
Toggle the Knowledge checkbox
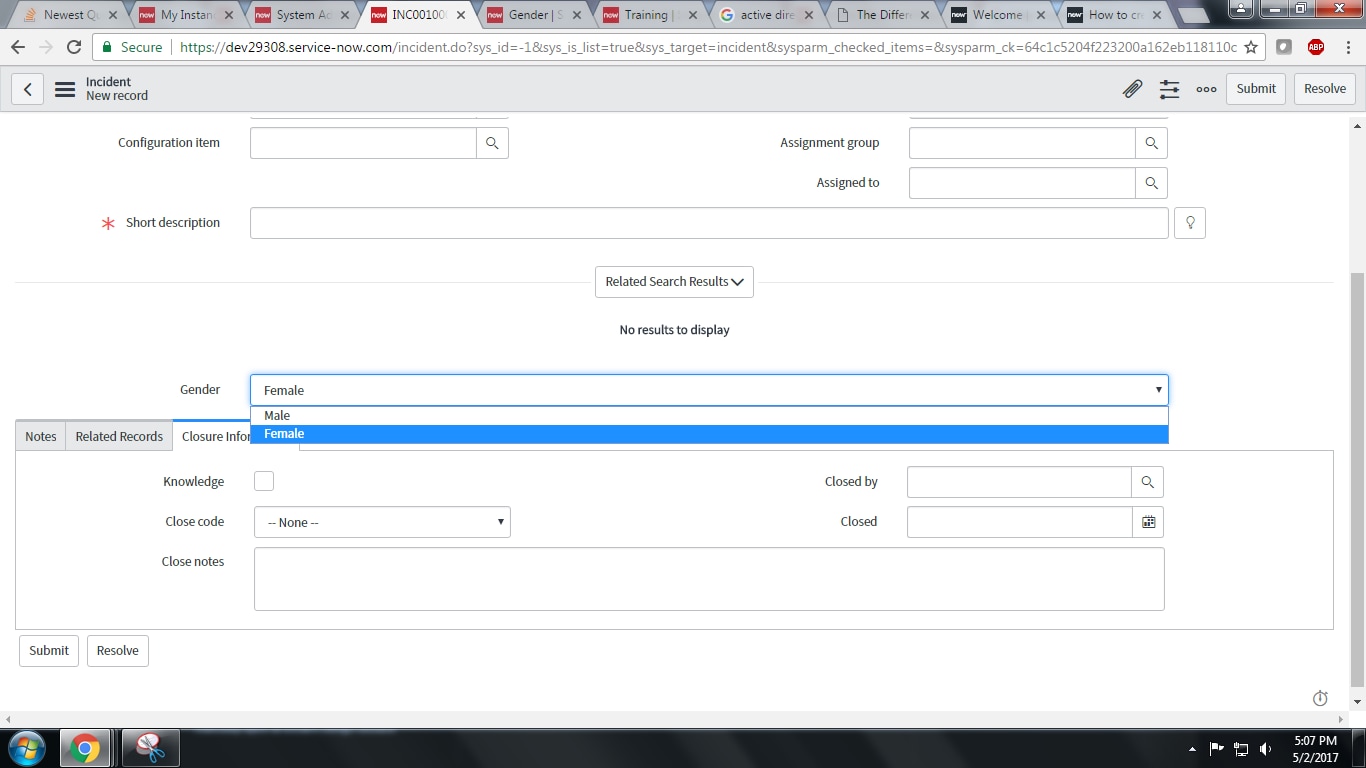coord(263,480)
